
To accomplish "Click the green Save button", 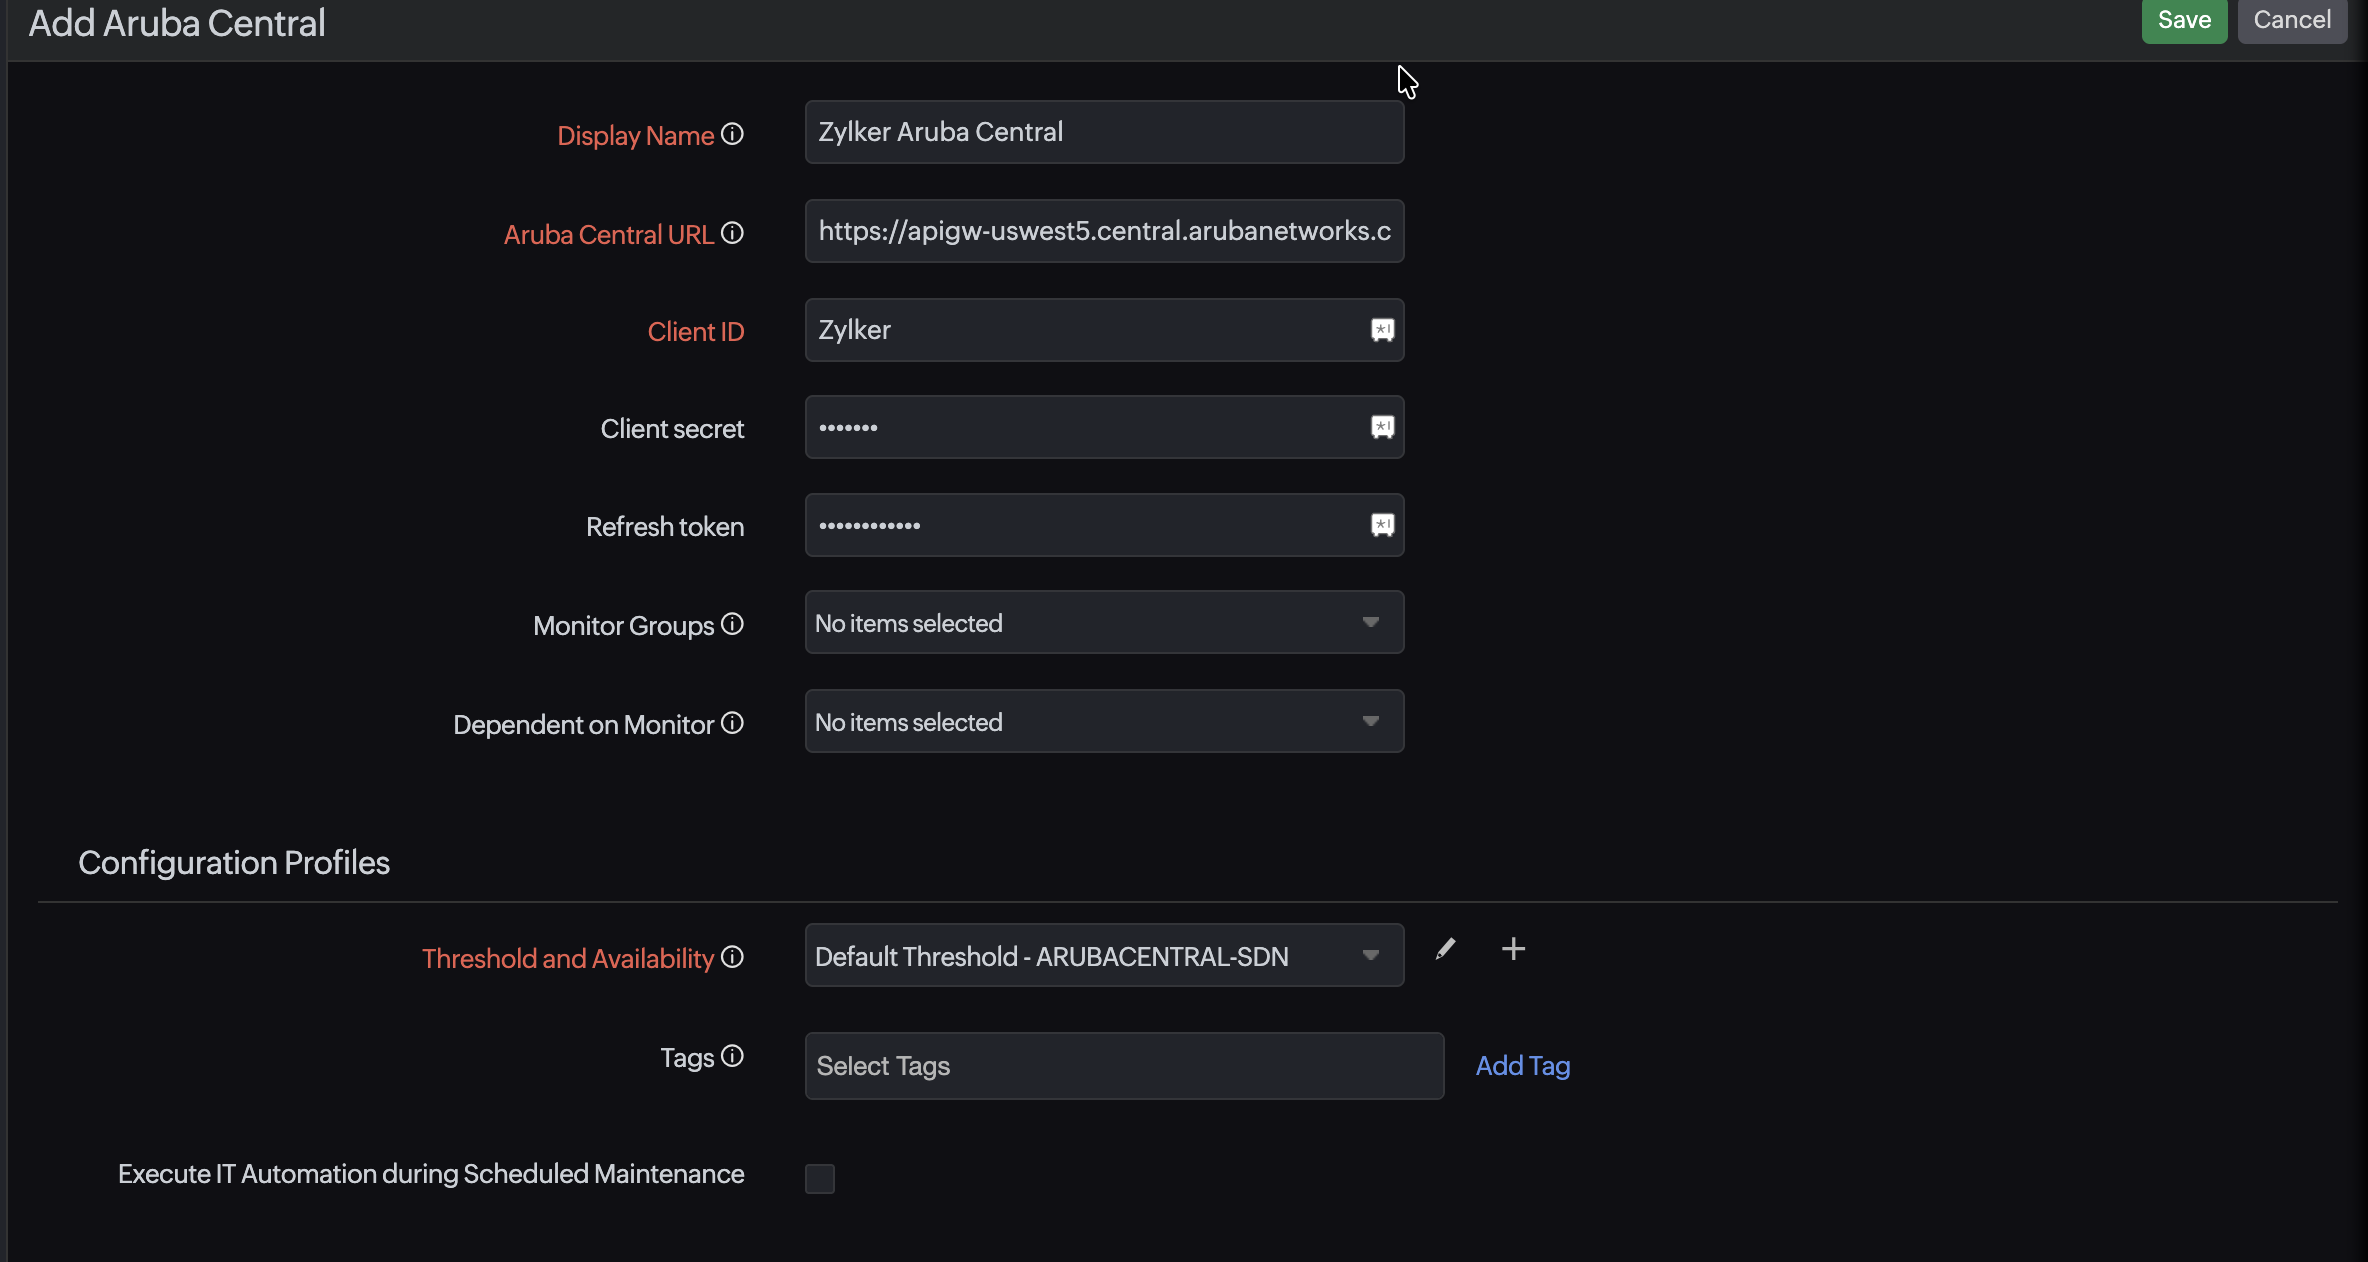I will [x=2183, y=20].
